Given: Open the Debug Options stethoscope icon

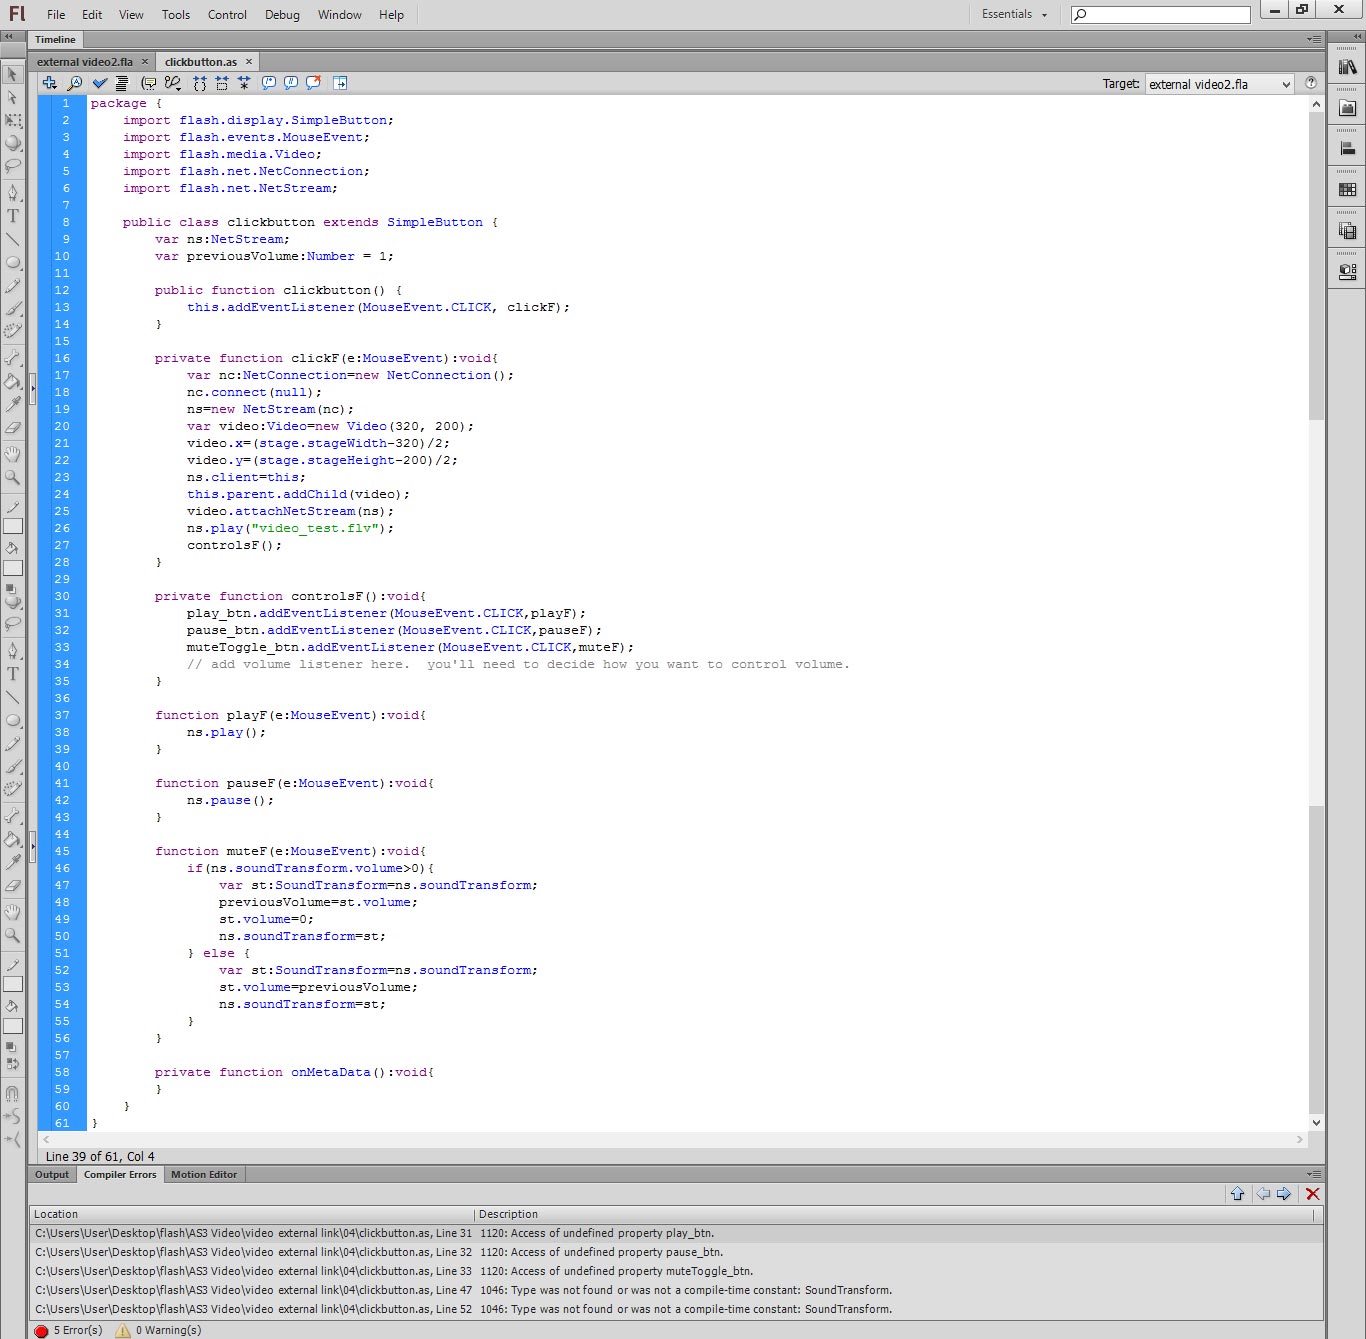Looking at the screenshot, I should pos(173,83).
